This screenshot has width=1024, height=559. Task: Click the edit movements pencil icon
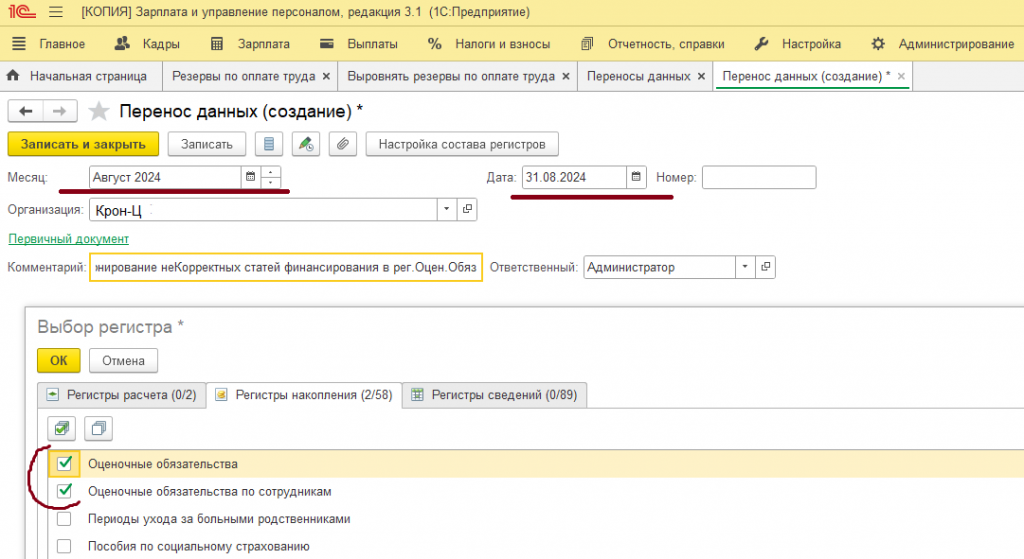306,144
